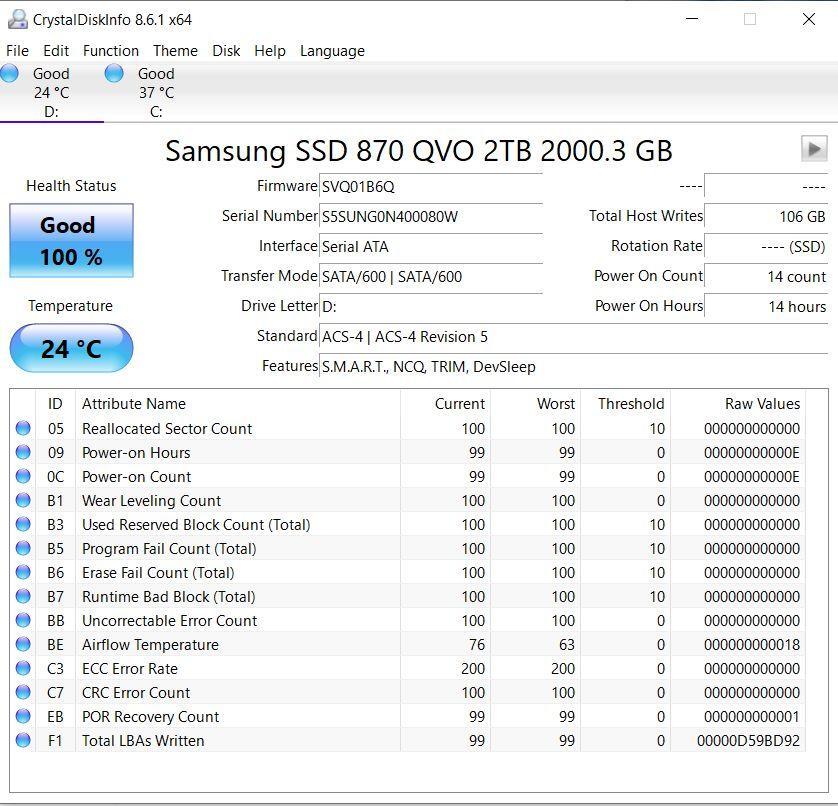Click the status dot for Erase Fail Count
Screen dimensions: 838x806
coord(23,572)
